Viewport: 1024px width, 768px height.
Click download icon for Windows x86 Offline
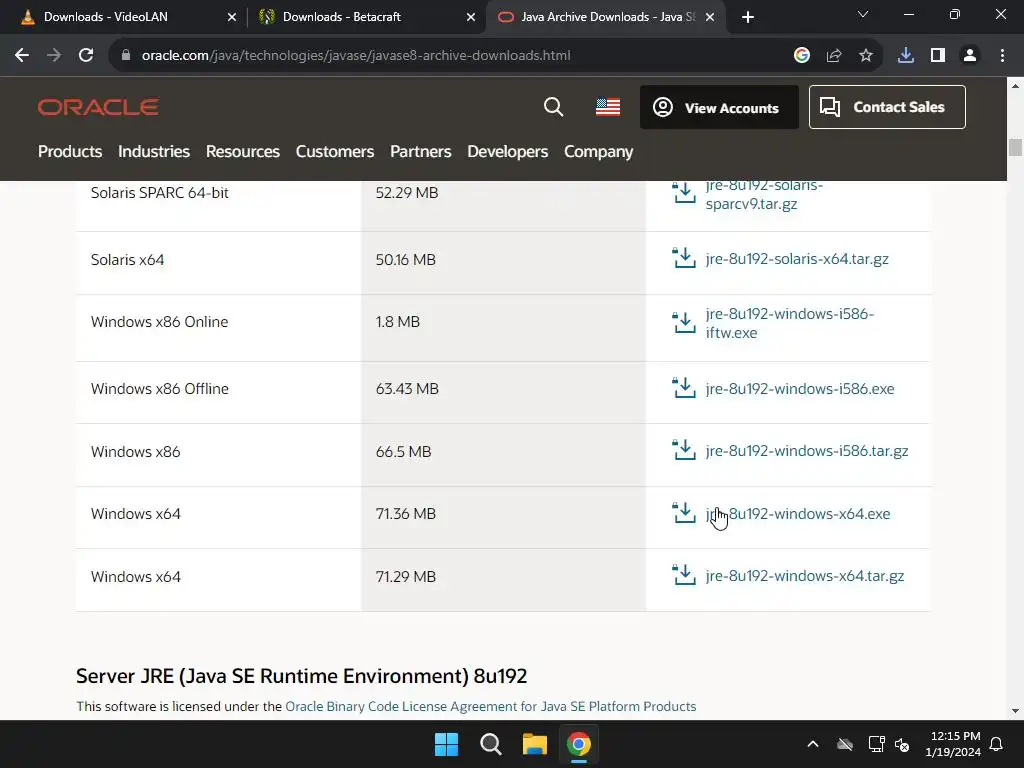pyautogui.click(x=684, y=388)
